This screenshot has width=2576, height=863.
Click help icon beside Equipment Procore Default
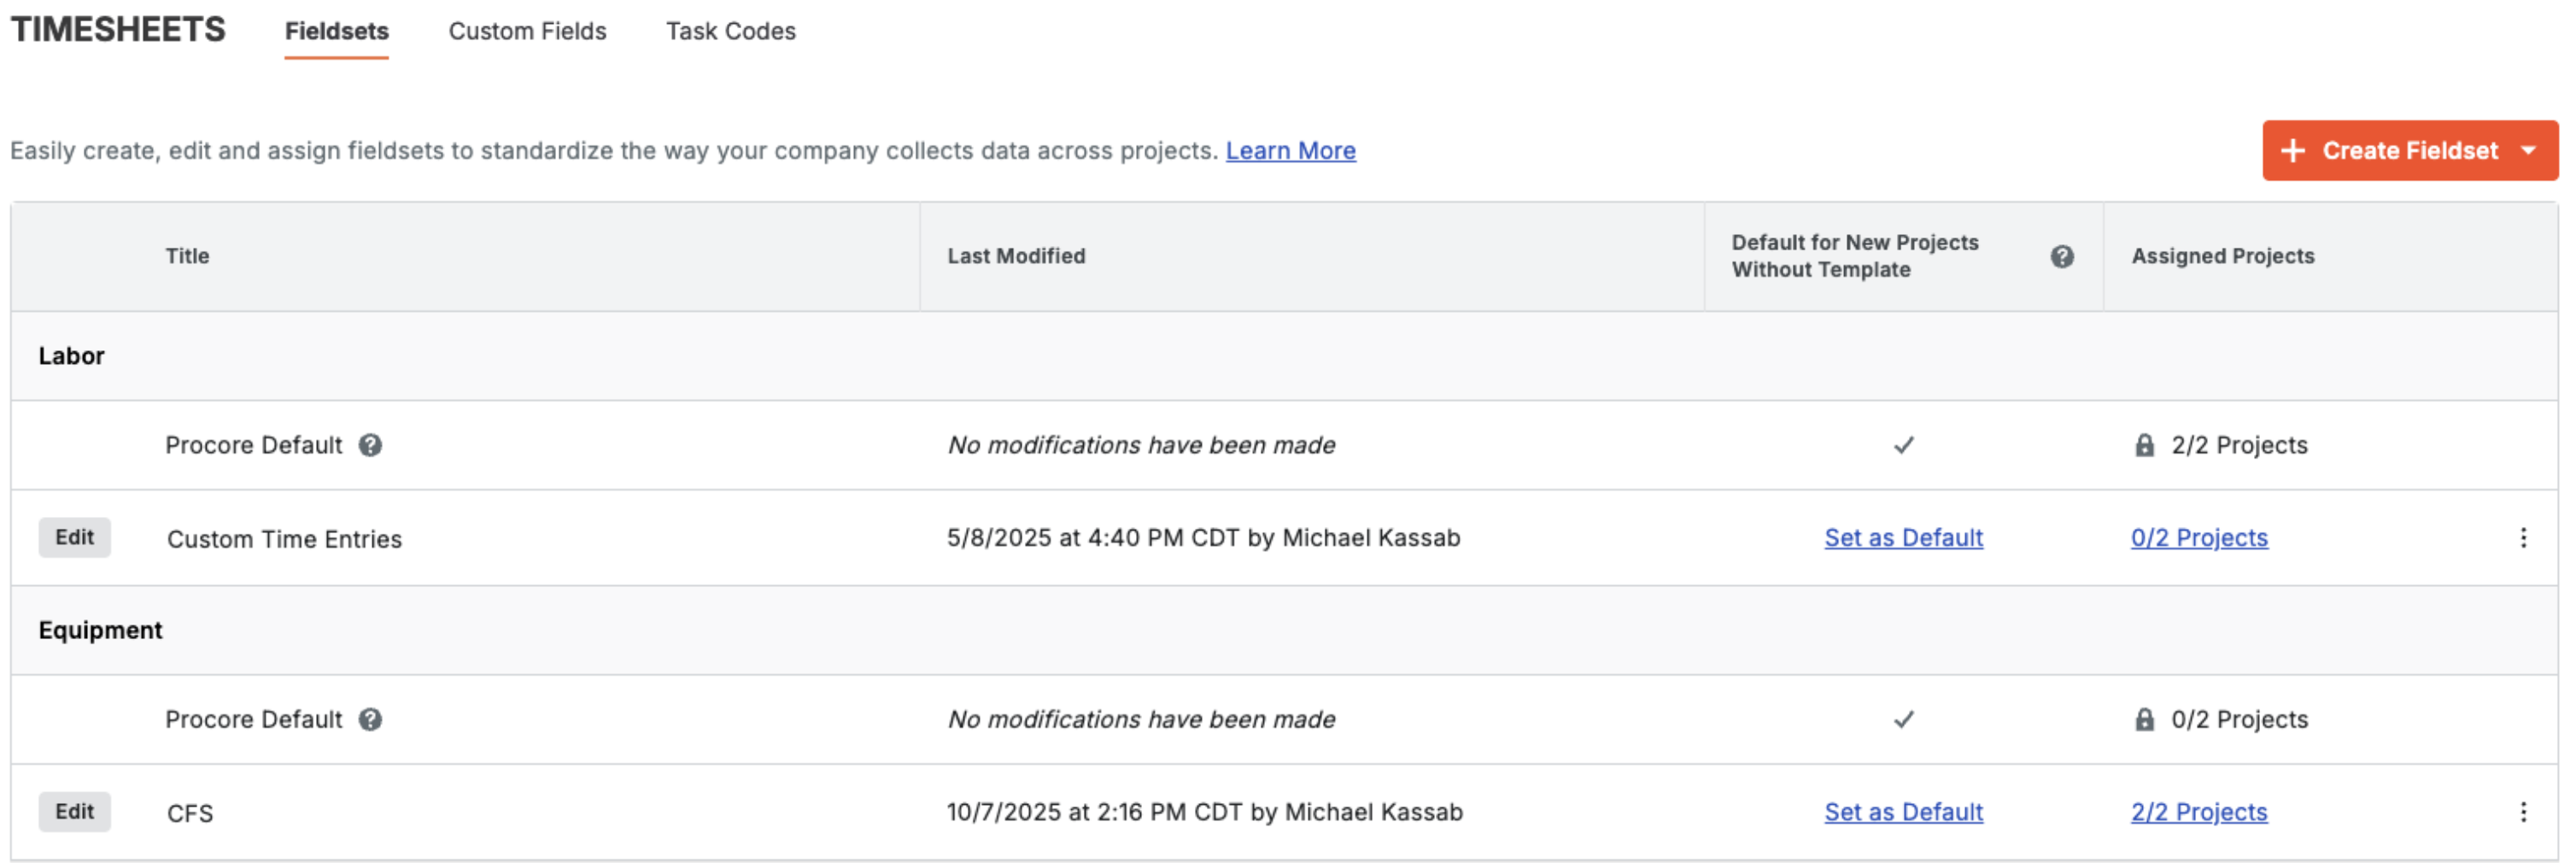coord(370,719)
